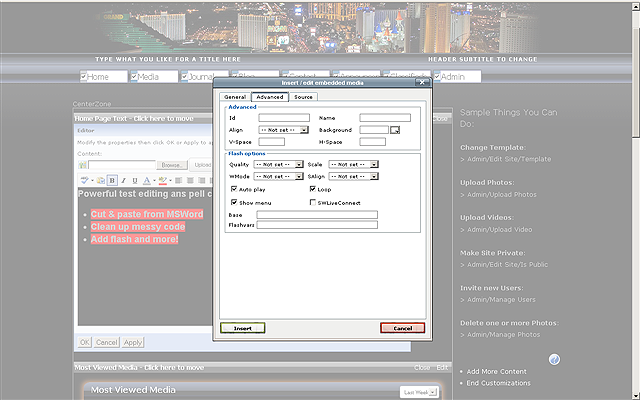This screenshot has height=400, width=640.
Task: Click the Underline formatting icon in editor
Action: click(134, 180)
